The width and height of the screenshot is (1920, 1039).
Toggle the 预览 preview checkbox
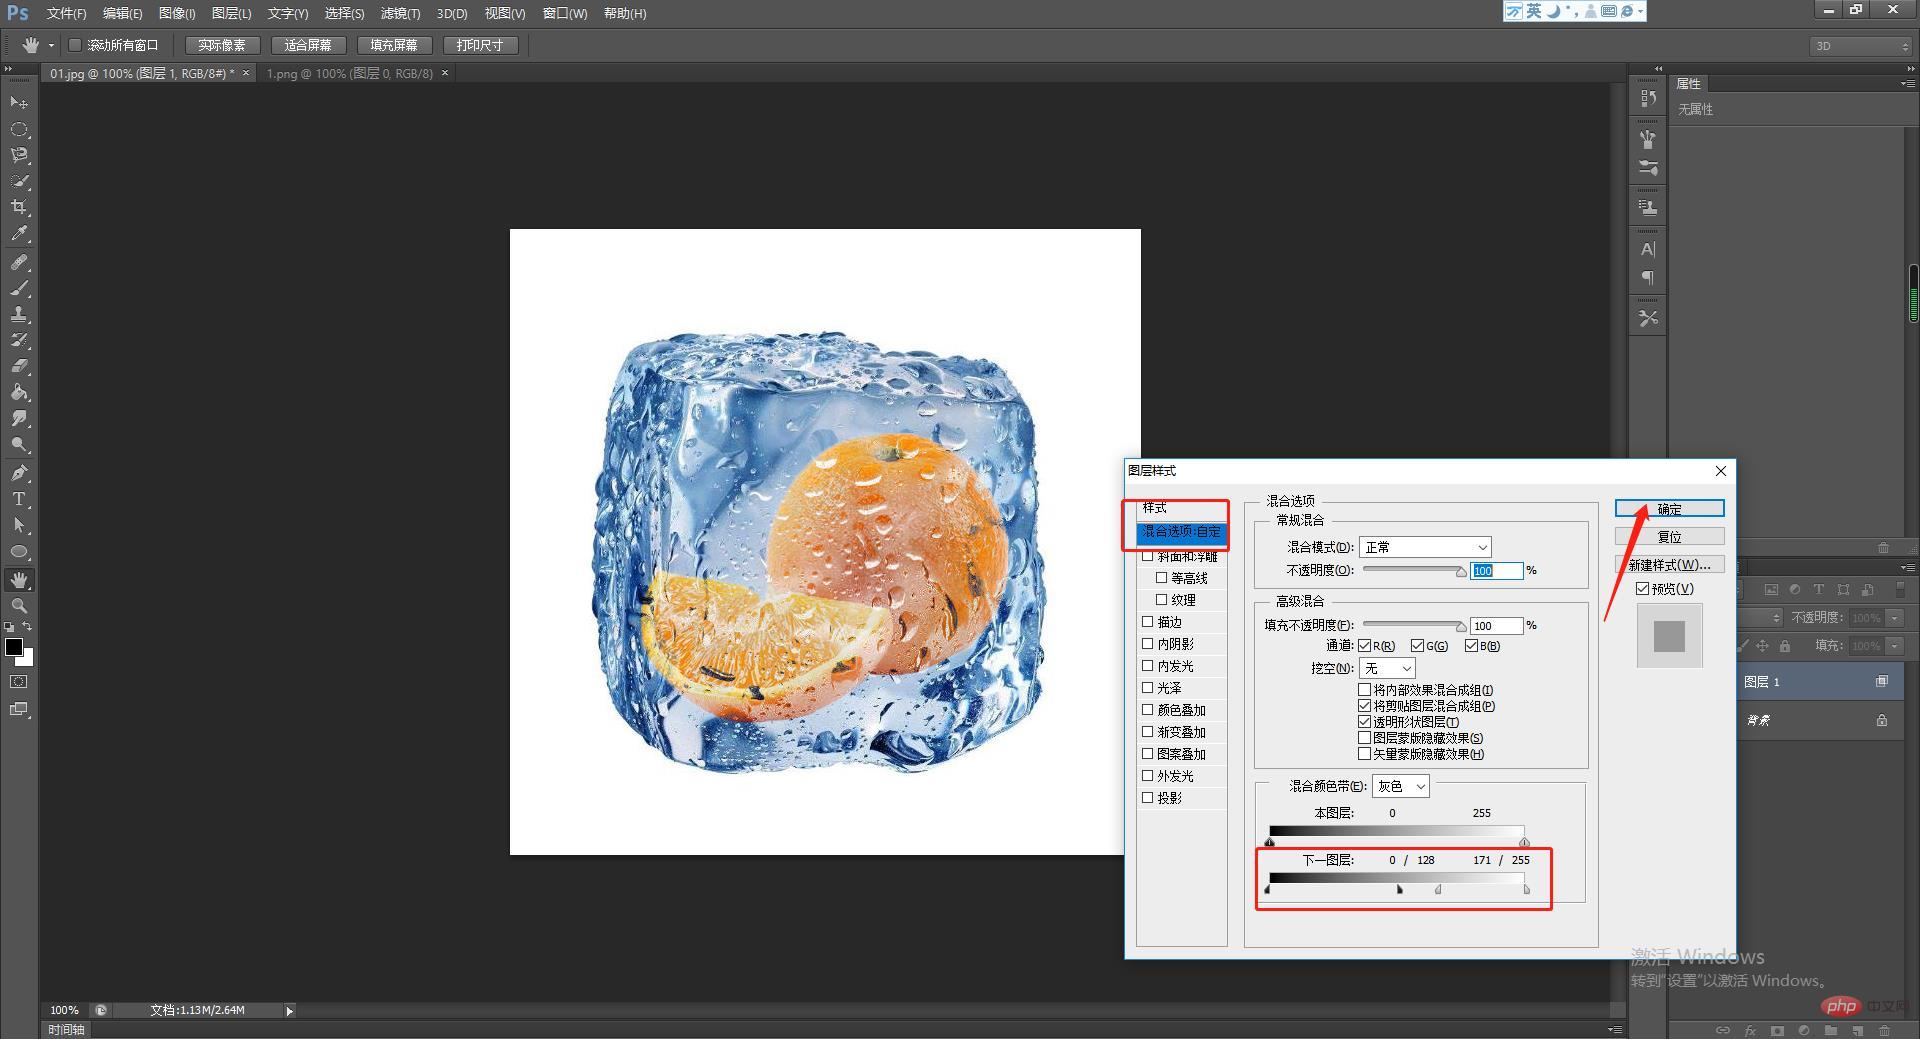pyautogui.click(x=1642, y=589)
